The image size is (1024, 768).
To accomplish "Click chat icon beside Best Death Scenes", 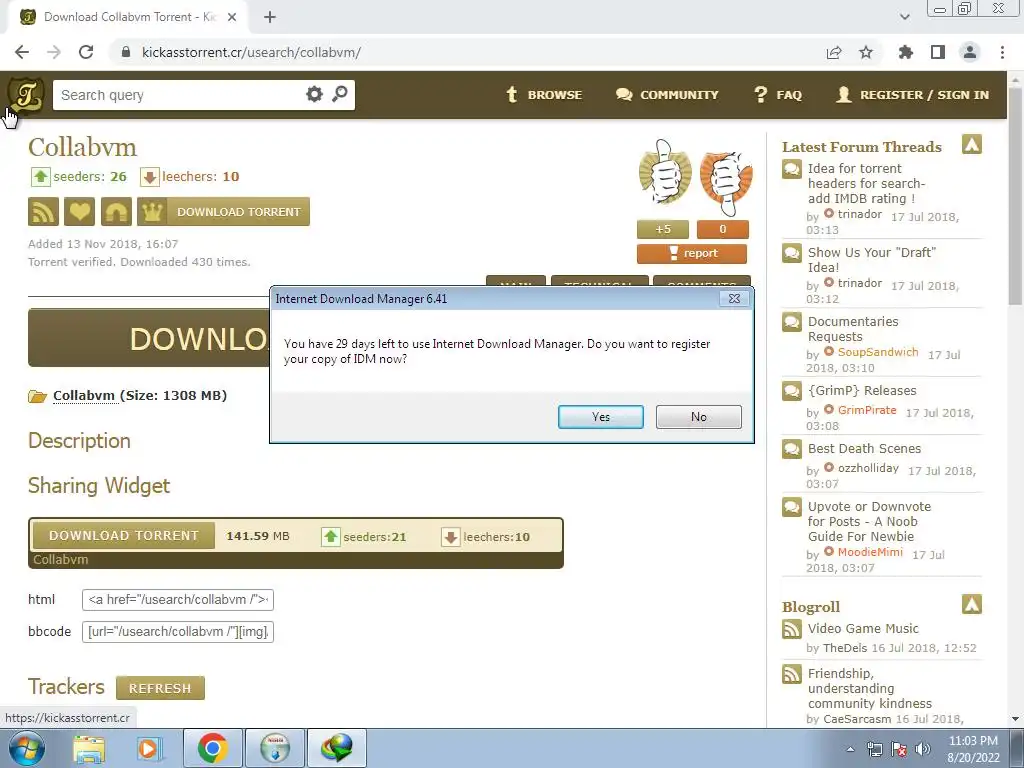I will click(792, 449).
